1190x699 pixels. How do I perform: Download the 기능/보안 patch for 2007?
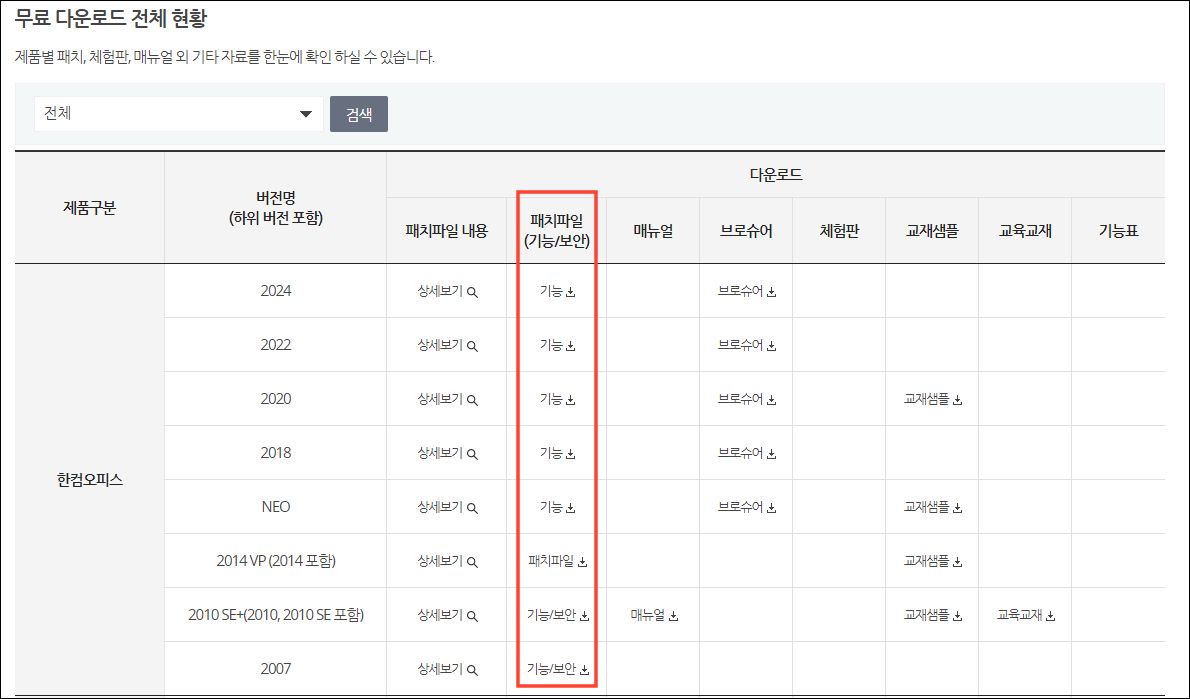click(x=556, y=668)
